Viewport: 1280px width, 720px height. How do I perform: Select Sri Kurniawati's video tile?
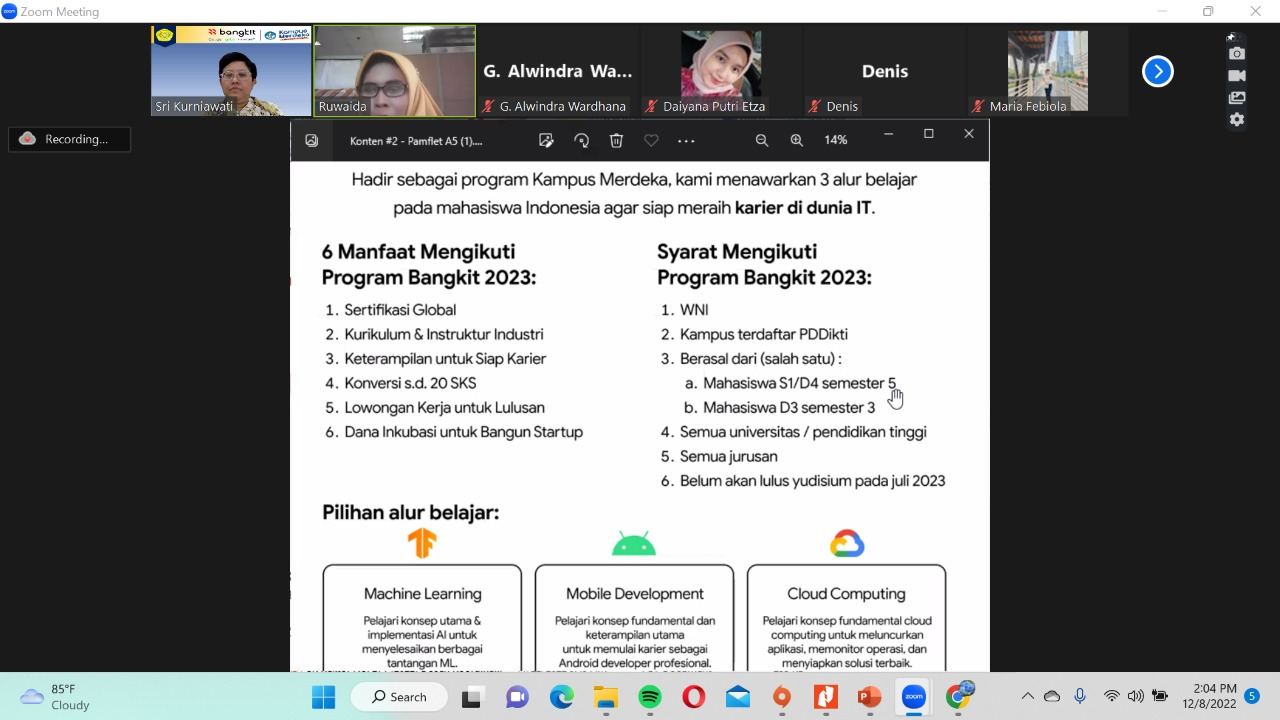[x=231, y=71]
